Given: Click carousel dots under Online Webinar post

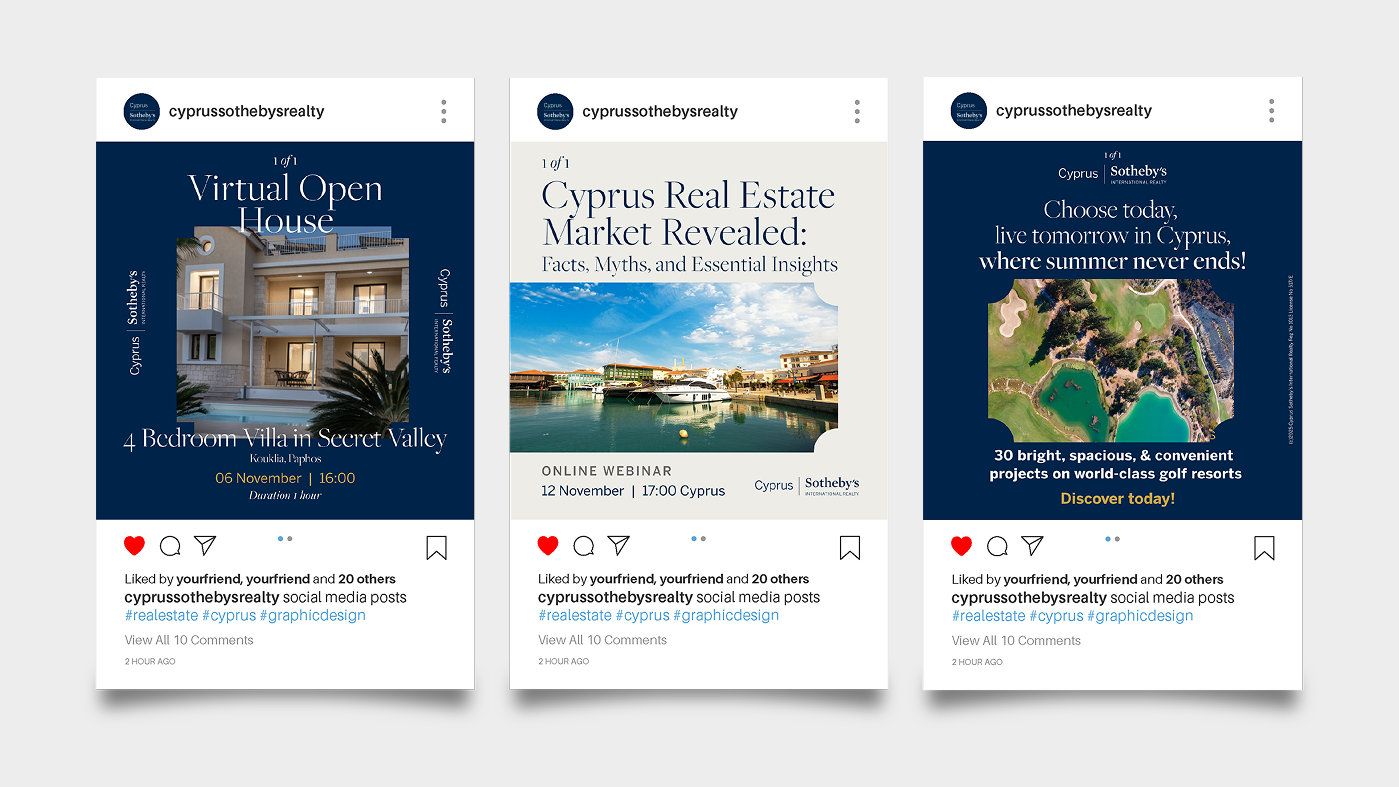Looking at the screenshot, I should point(698,539).
